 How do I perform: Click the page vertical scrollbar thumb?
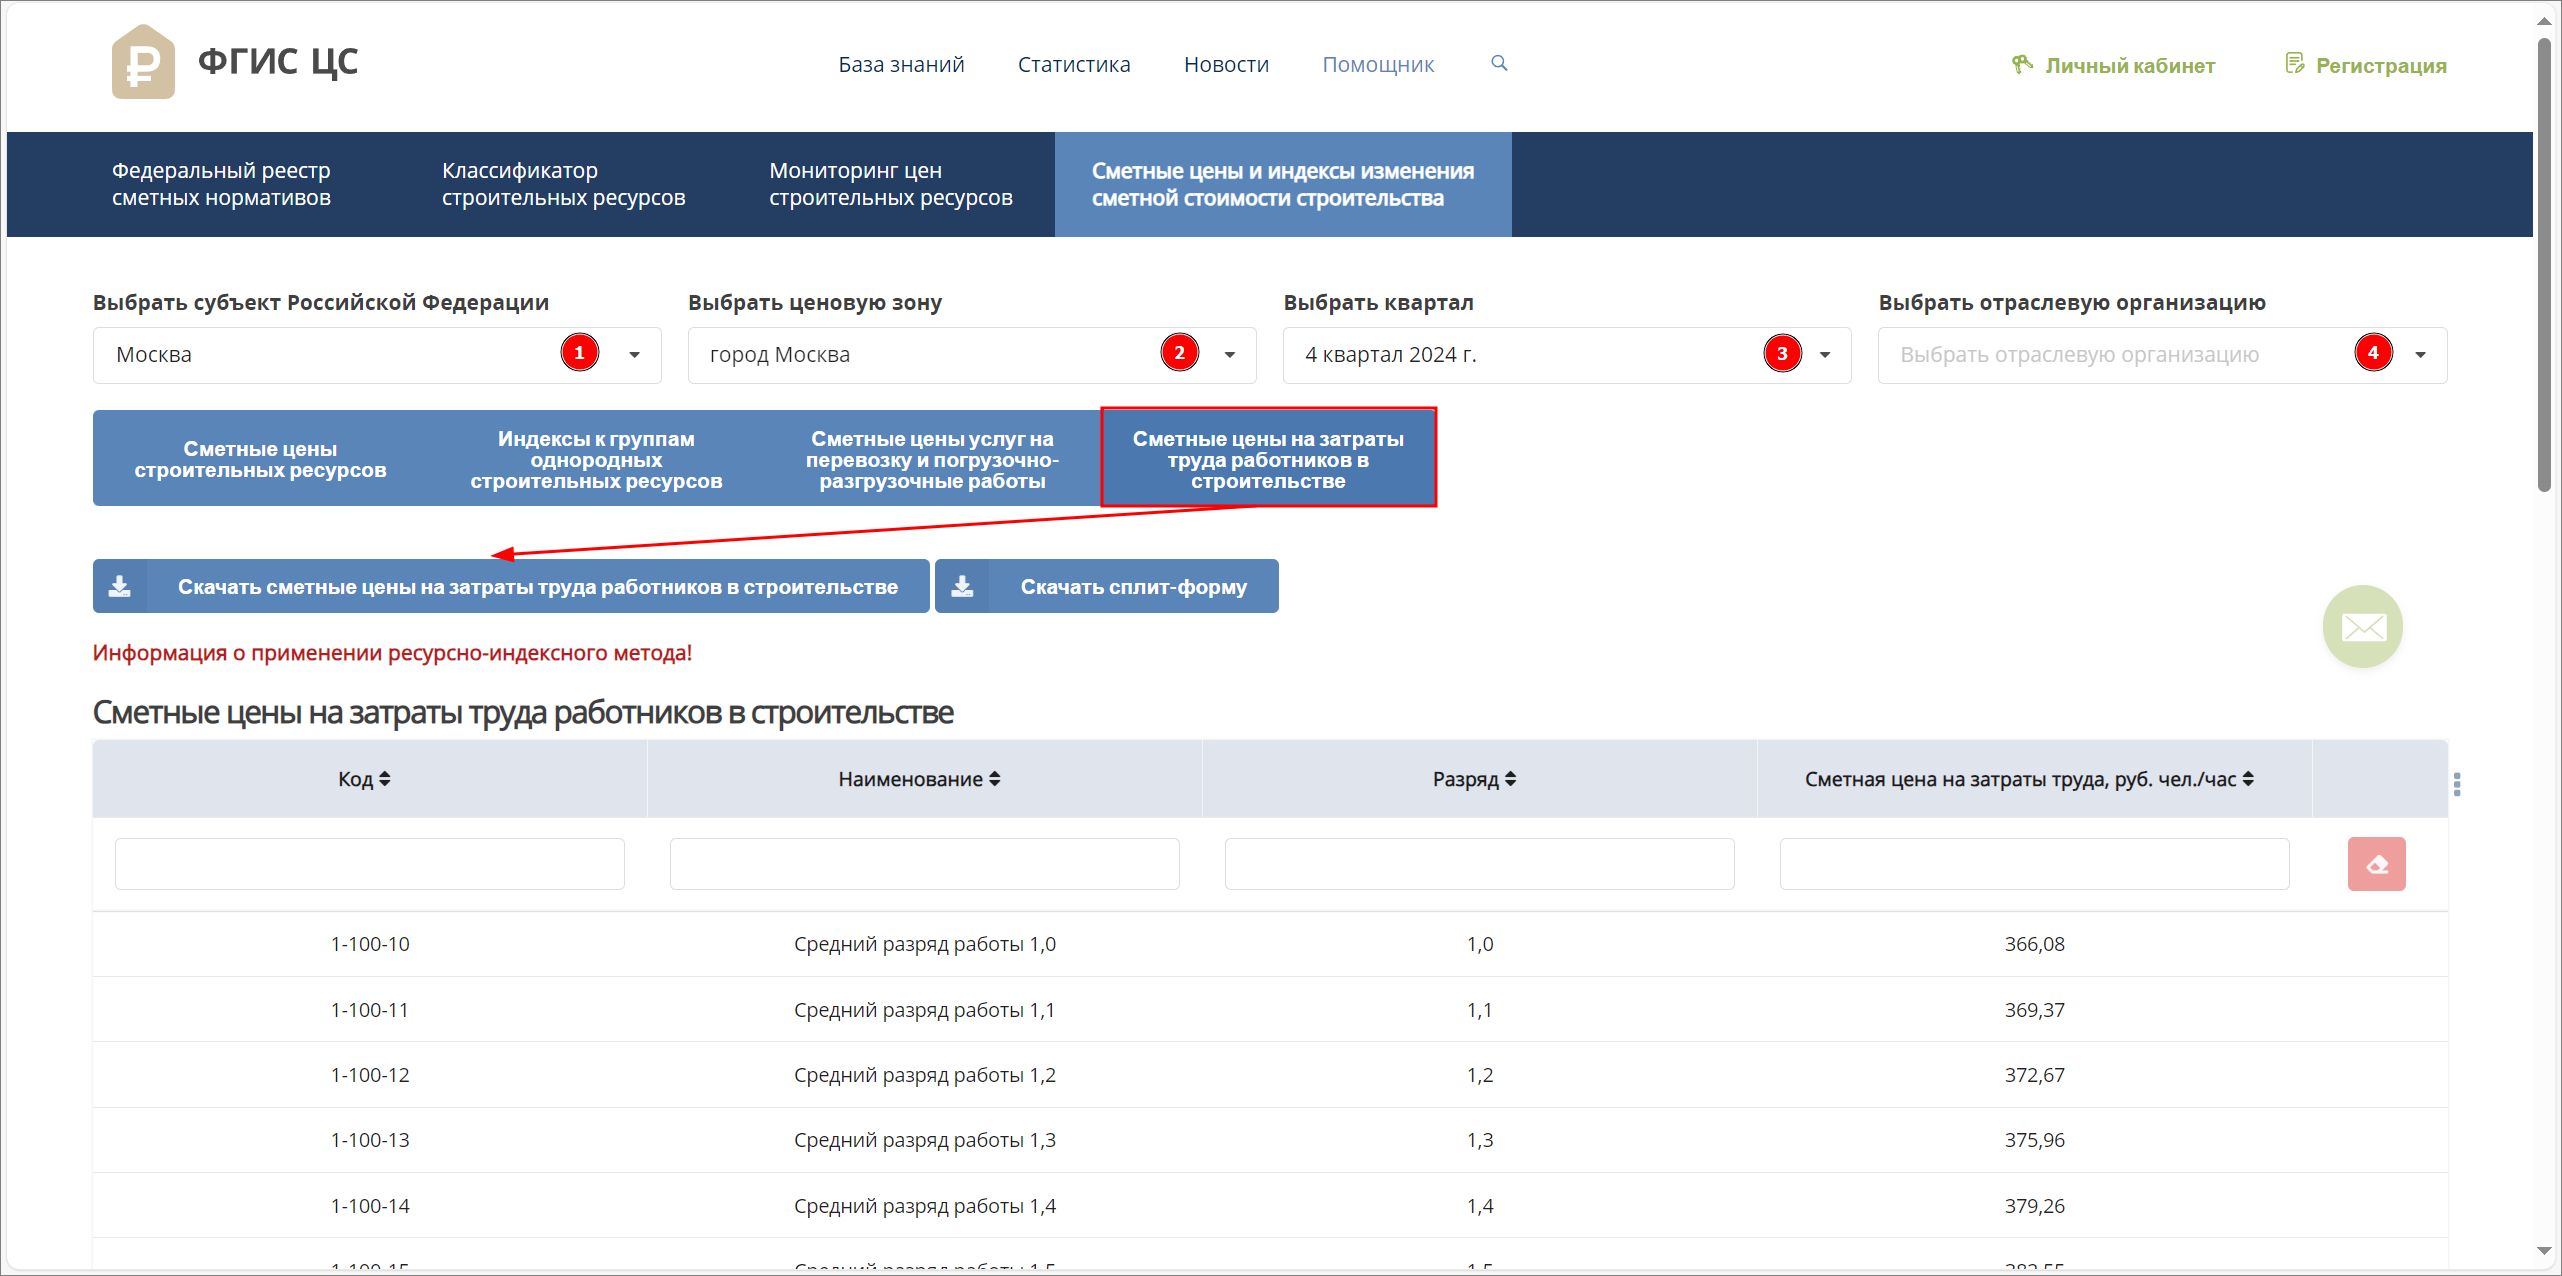(x=2545, y=265)
